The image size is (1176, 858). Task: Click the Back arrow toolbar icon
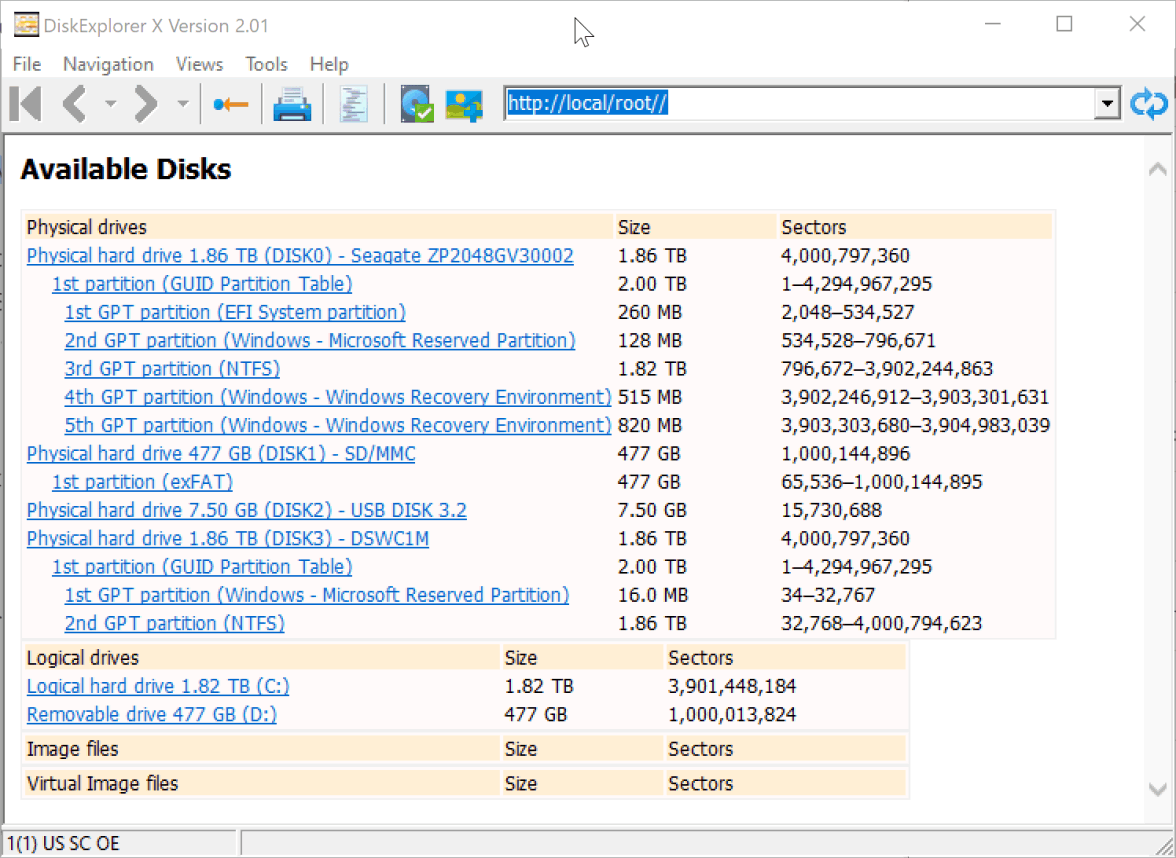tap(75, 104)
